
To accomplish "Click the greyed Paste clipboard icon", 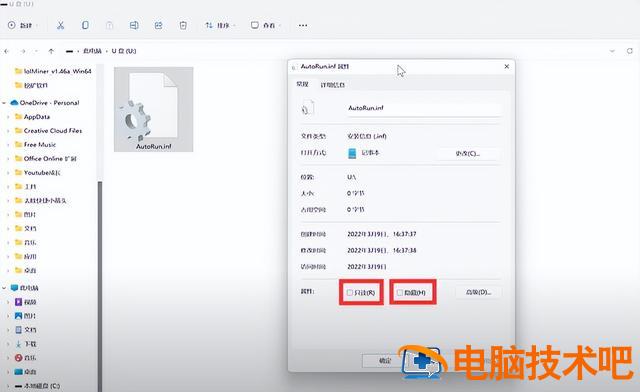I will click(109, 25).
